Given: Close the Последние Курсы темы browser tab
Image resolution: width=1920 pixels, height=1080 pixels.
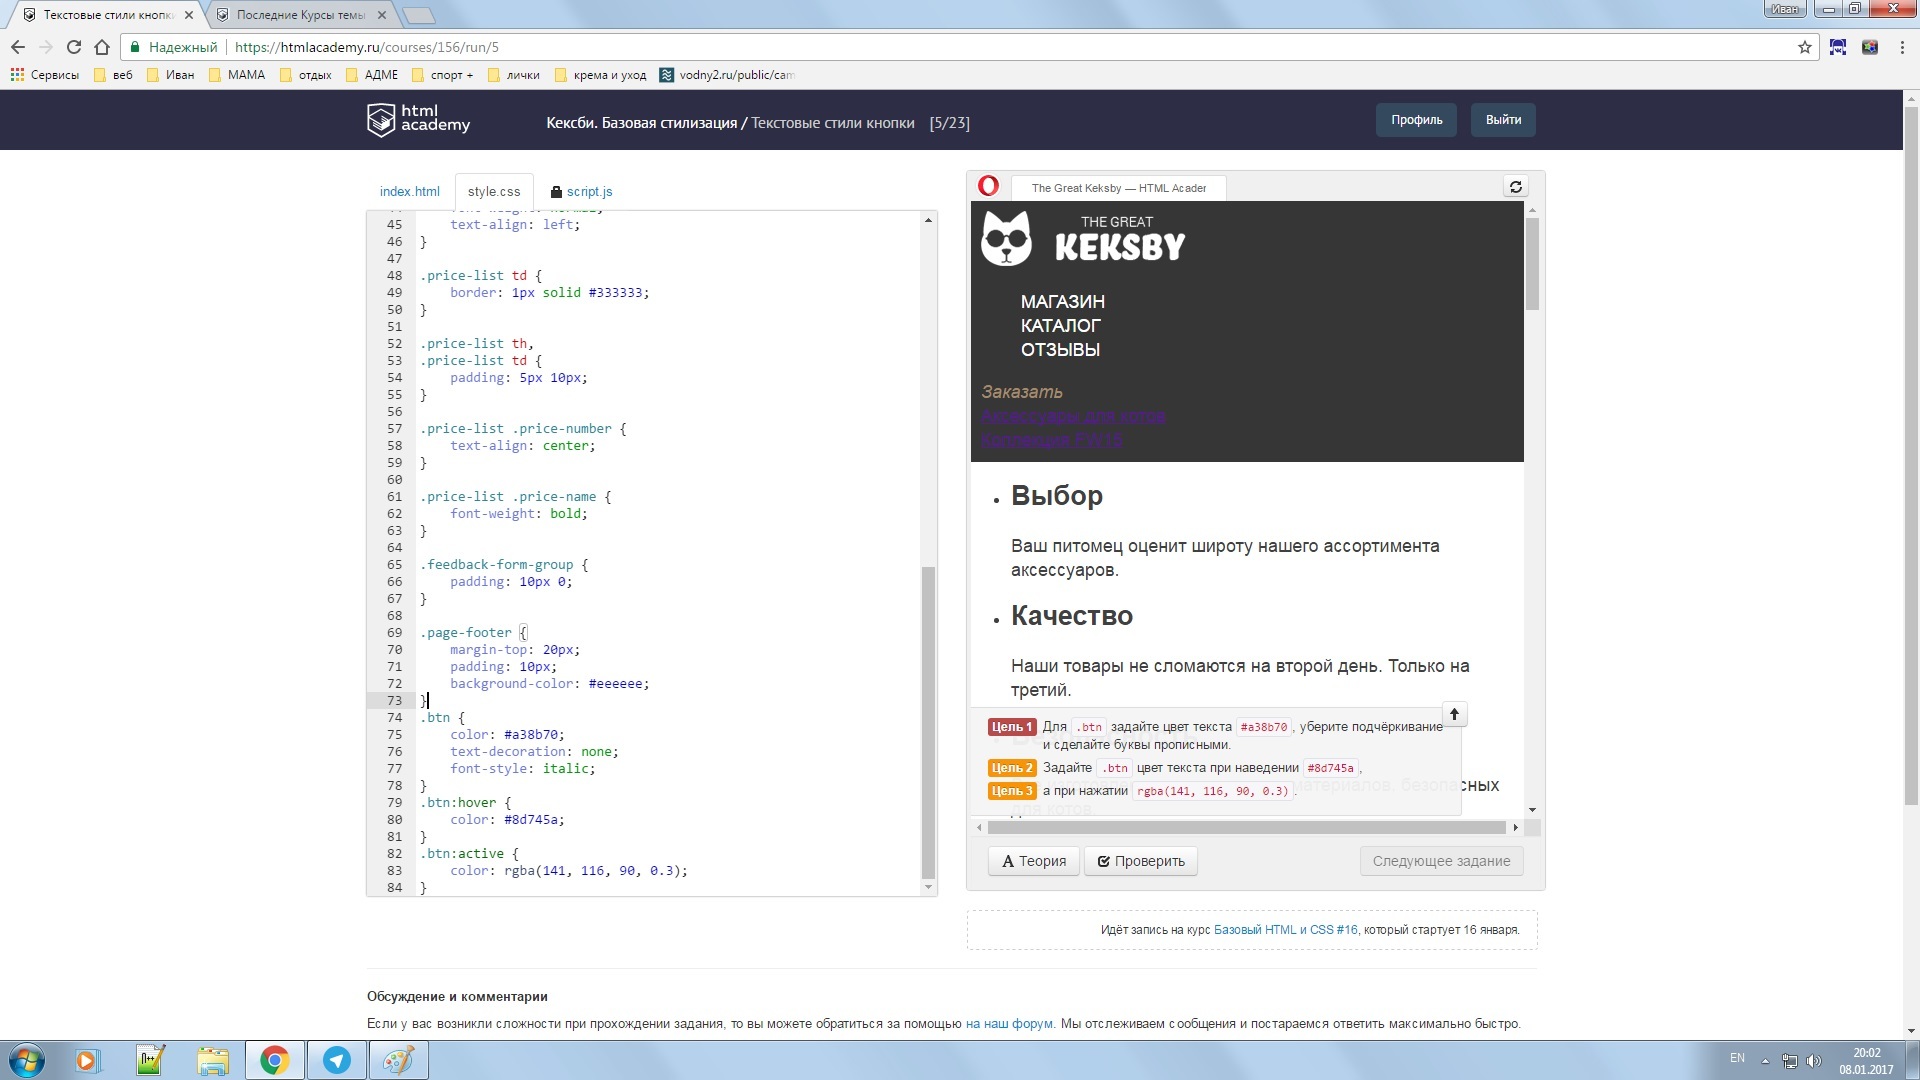Looking at the screenshot, I should [x=381, y=15].
